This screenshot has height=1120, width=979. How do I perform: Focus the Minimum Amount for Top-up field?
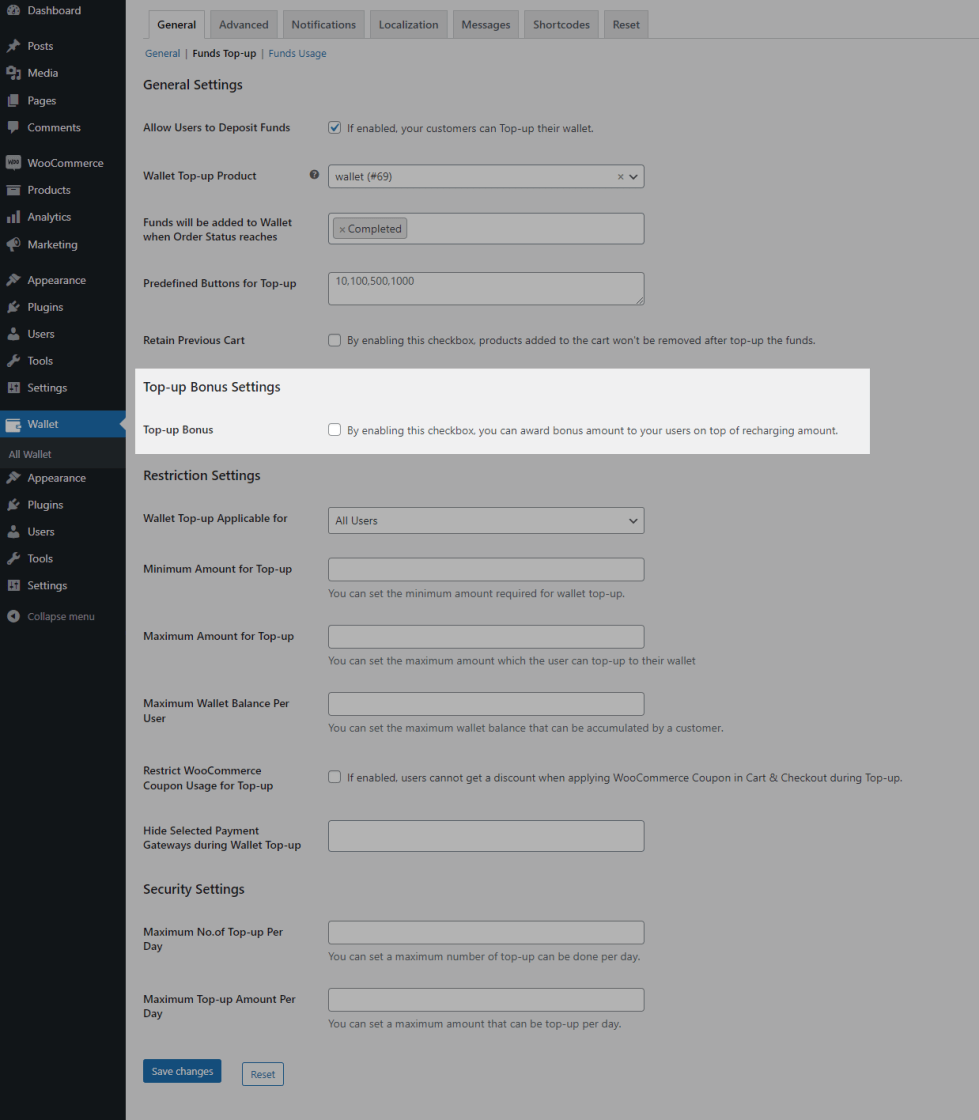(x=486, y=569)
